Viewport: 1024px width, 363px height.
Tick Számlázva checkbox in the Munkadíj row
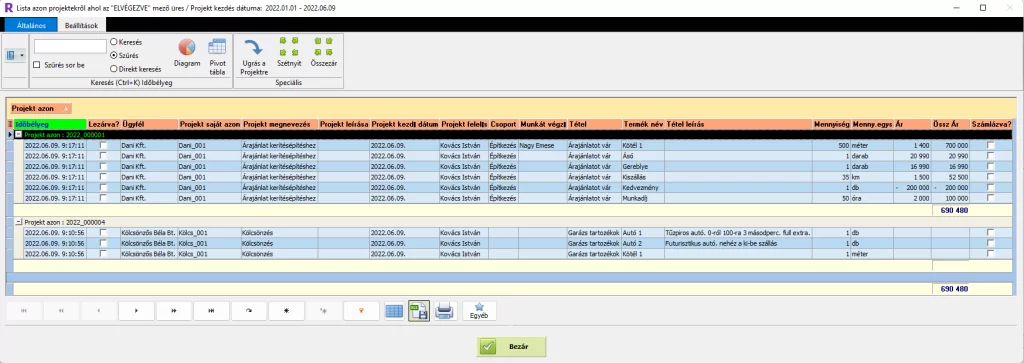point(991,198)
